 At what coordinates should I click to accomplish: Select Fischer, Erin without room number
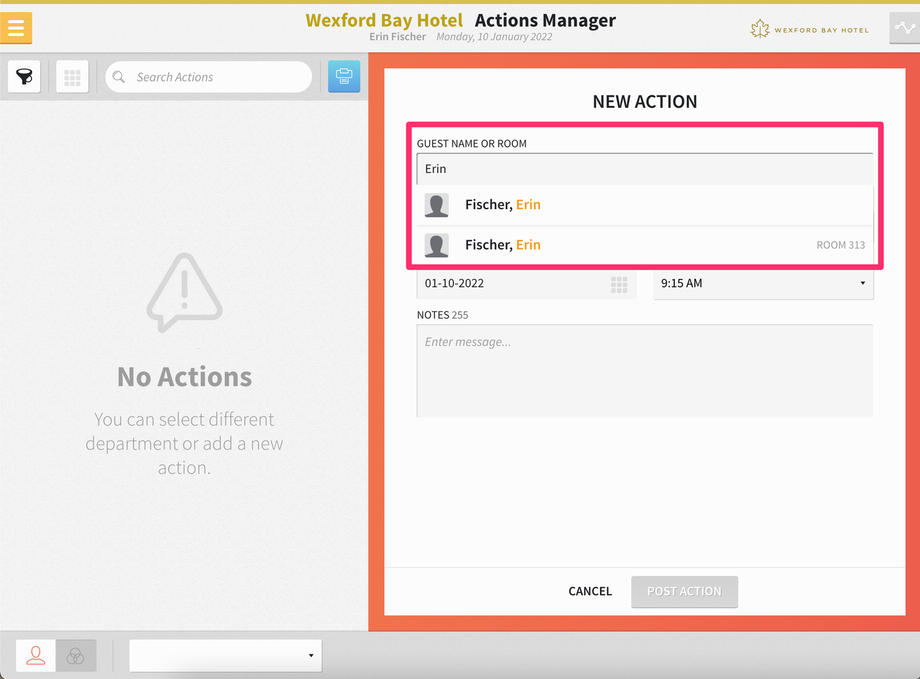coord(645,205)
